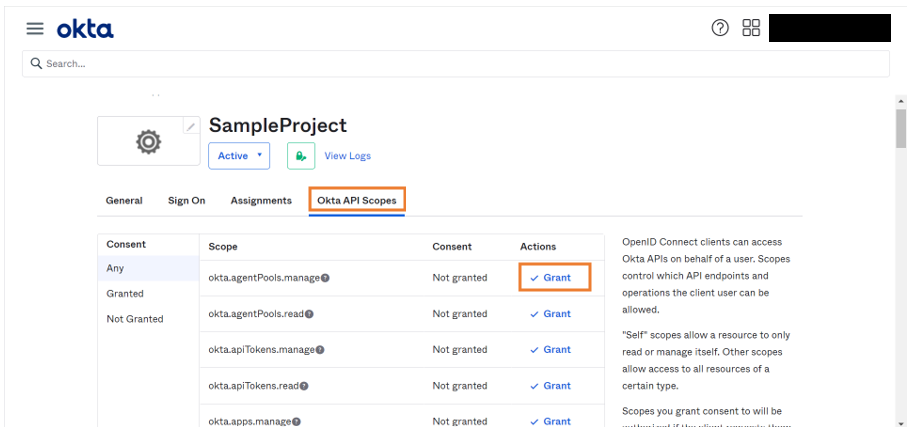Click the pencil edit logo icon
Screen dimensions: 909x427
(191, 126)
